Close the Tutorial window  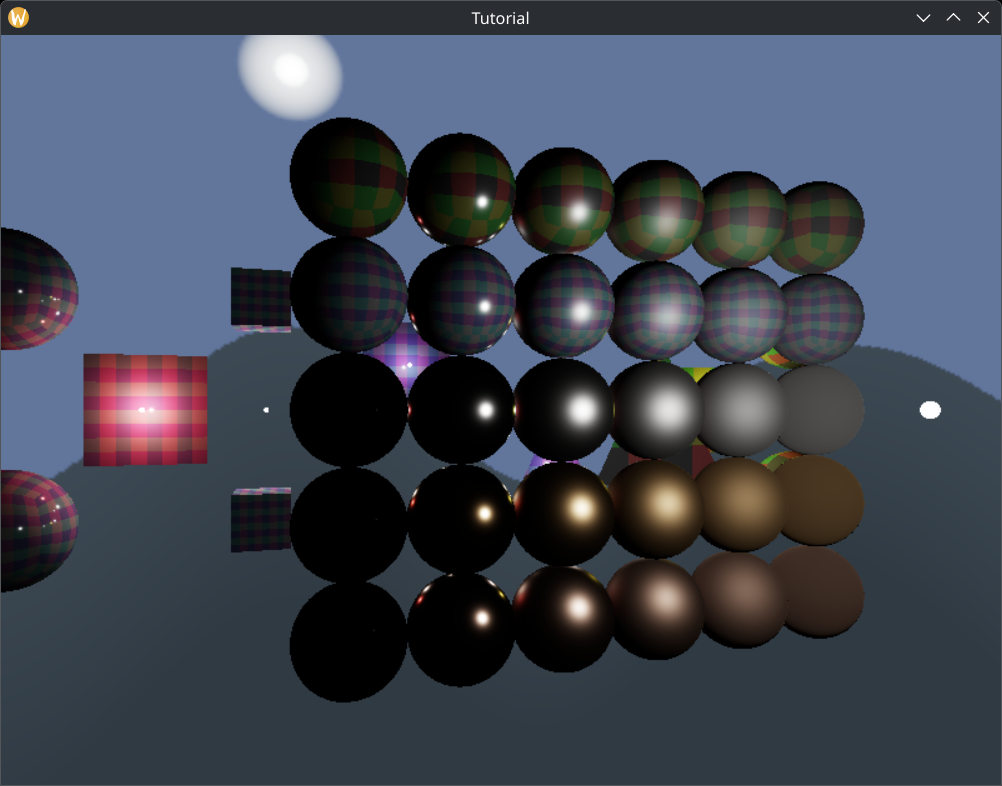[982, 17]
